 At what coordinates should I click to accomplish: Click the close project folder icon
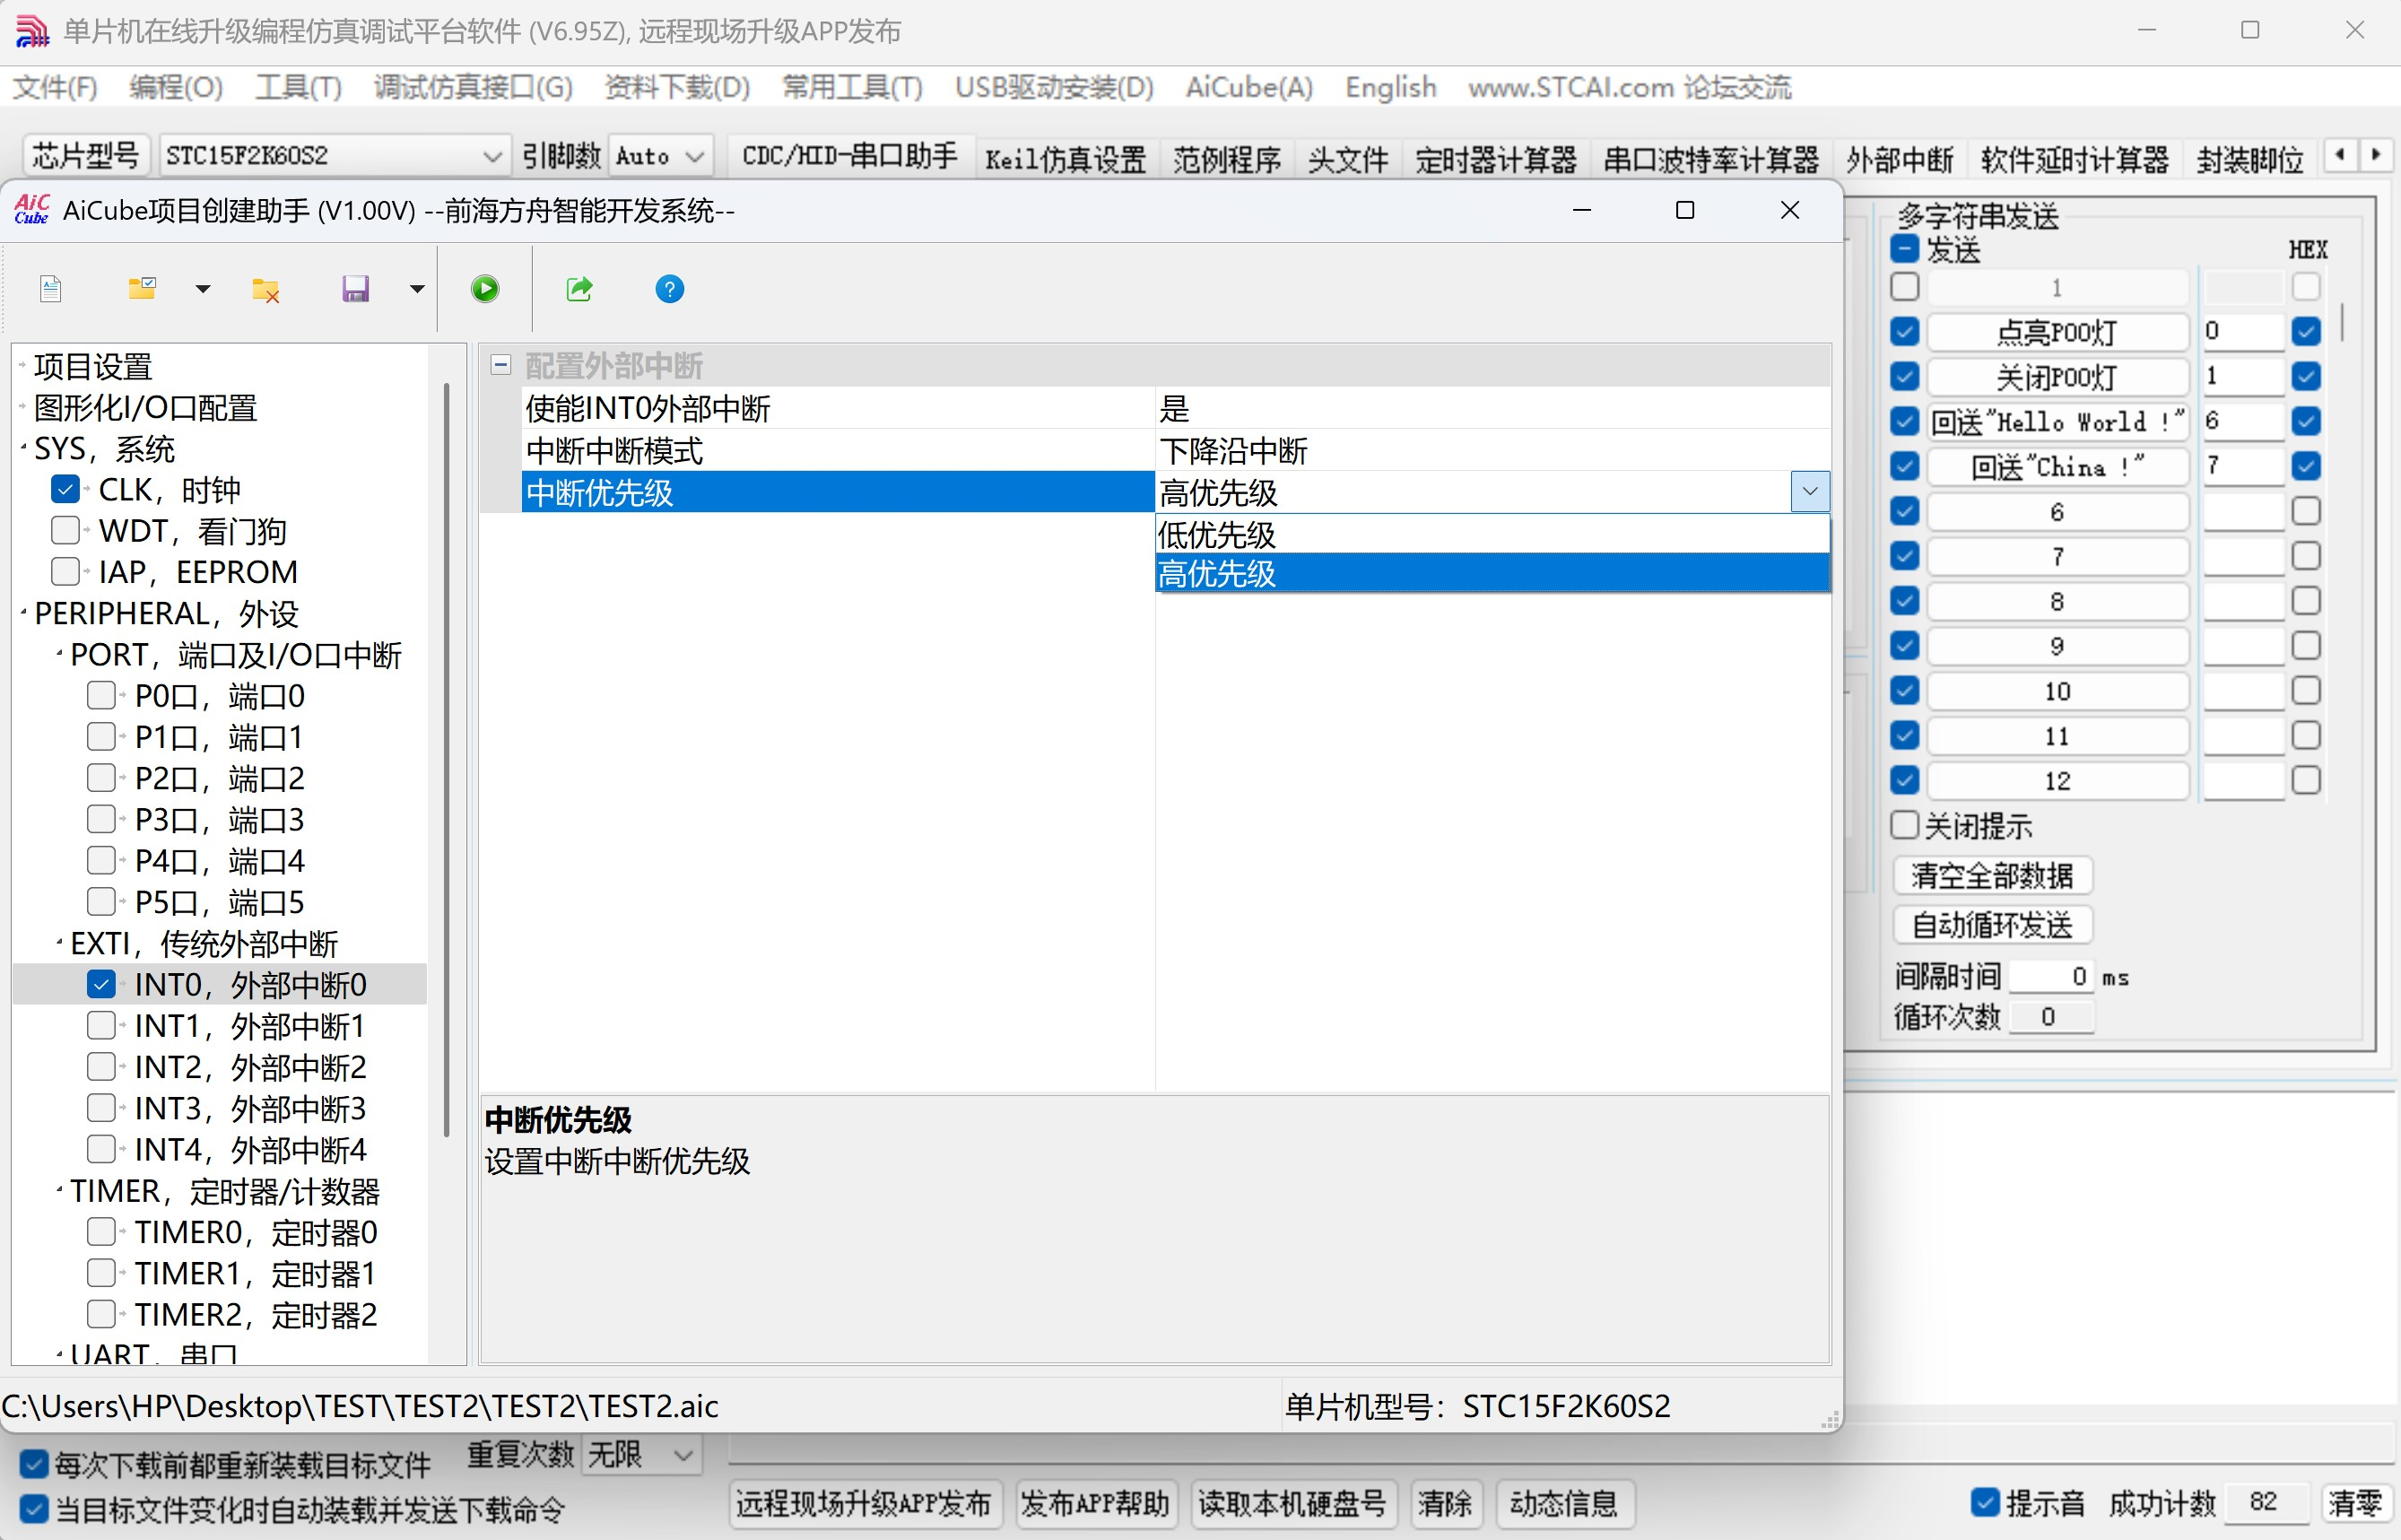[x=266, y=290]
